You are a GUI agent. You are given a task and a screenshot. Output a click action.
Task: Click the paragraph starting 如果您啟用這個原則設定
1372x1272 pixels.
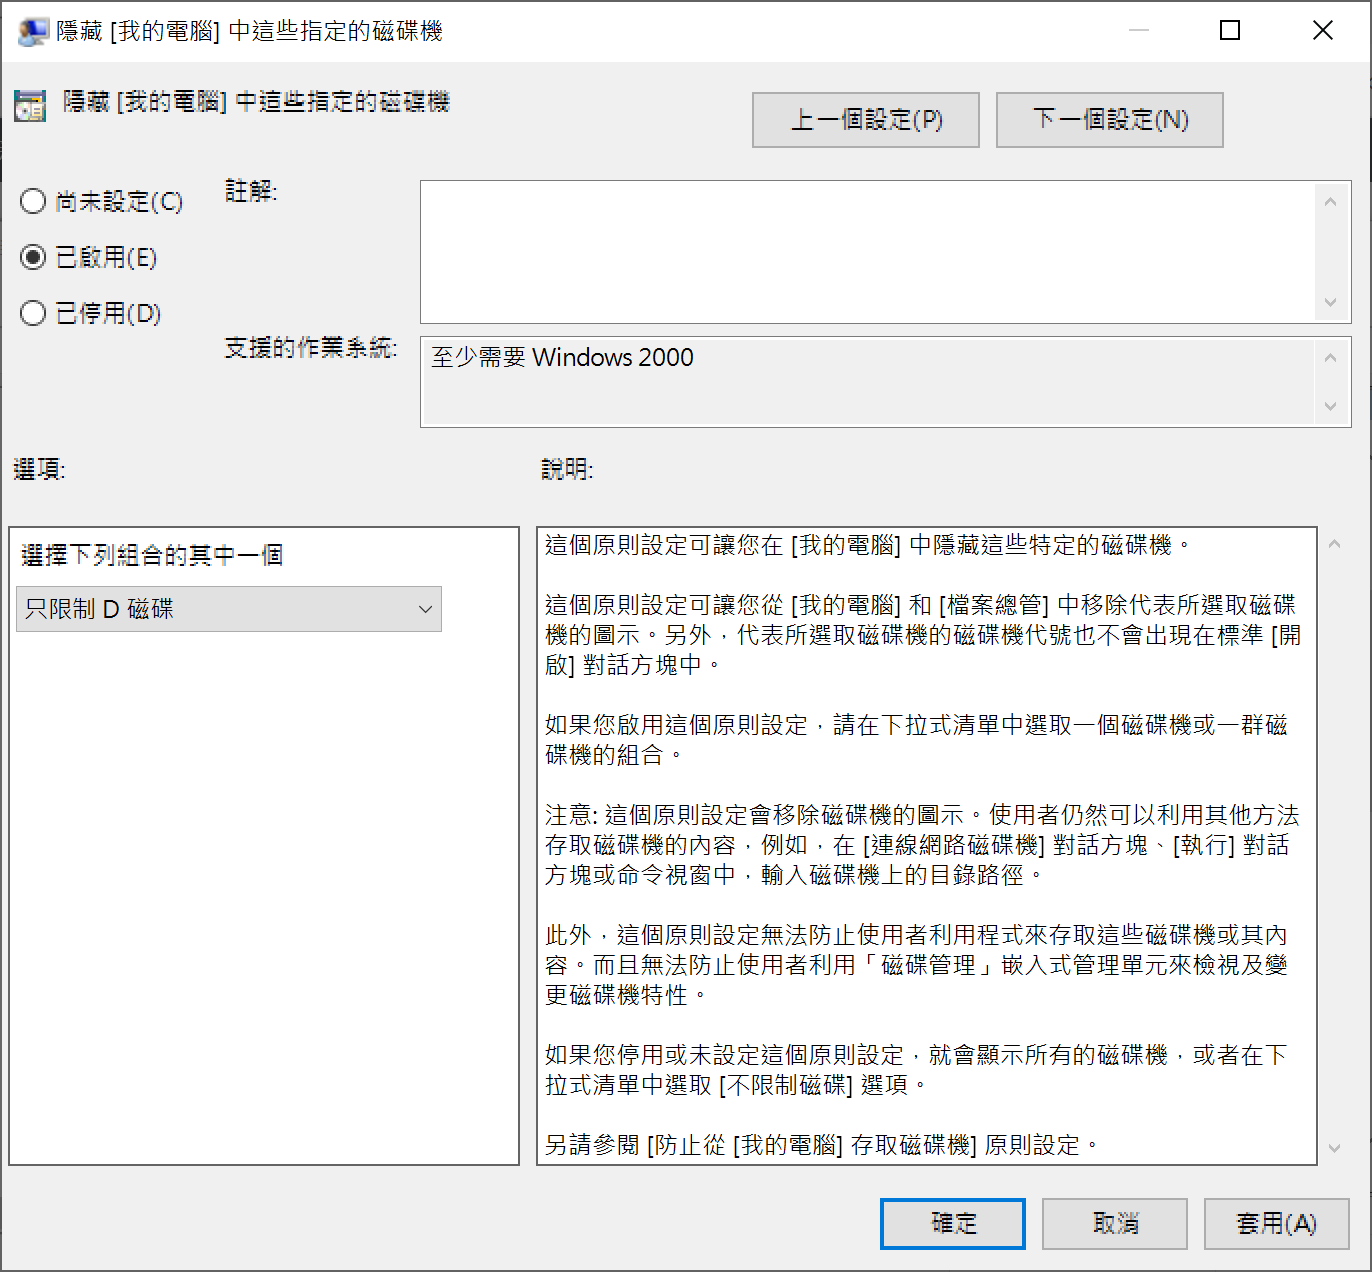[916, 740]
